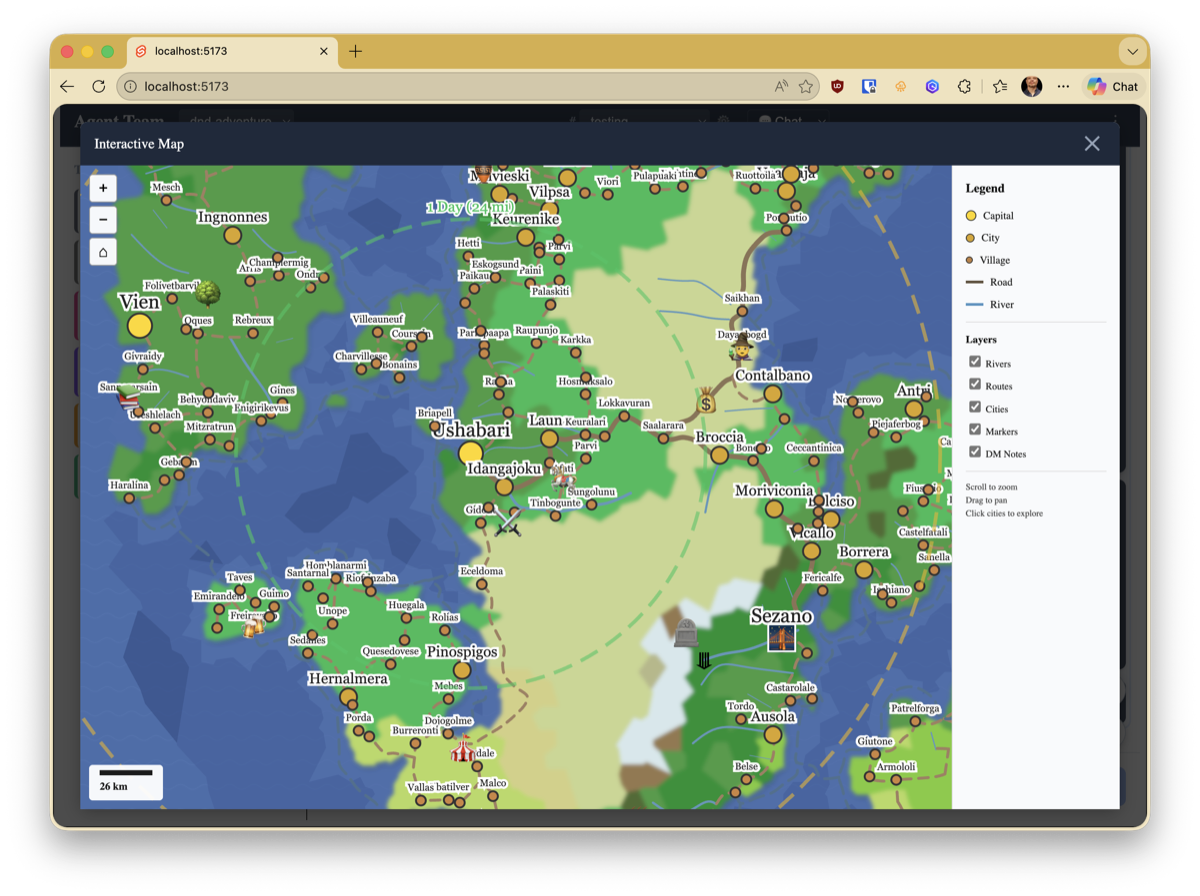Click the beer mugs tavern marker
Viewport: 1200px width, 896px height.
click(254, 626)
